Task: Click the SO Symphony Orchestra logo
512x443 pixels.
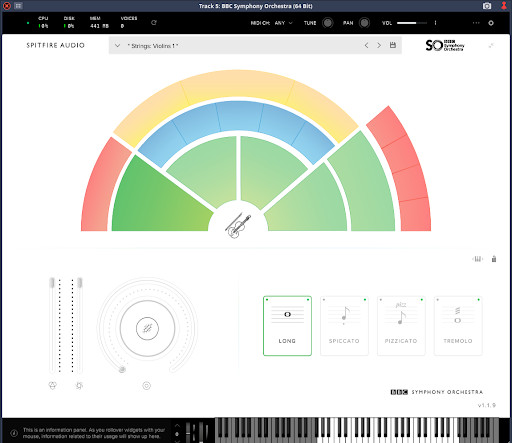Action: click(445, 45)
